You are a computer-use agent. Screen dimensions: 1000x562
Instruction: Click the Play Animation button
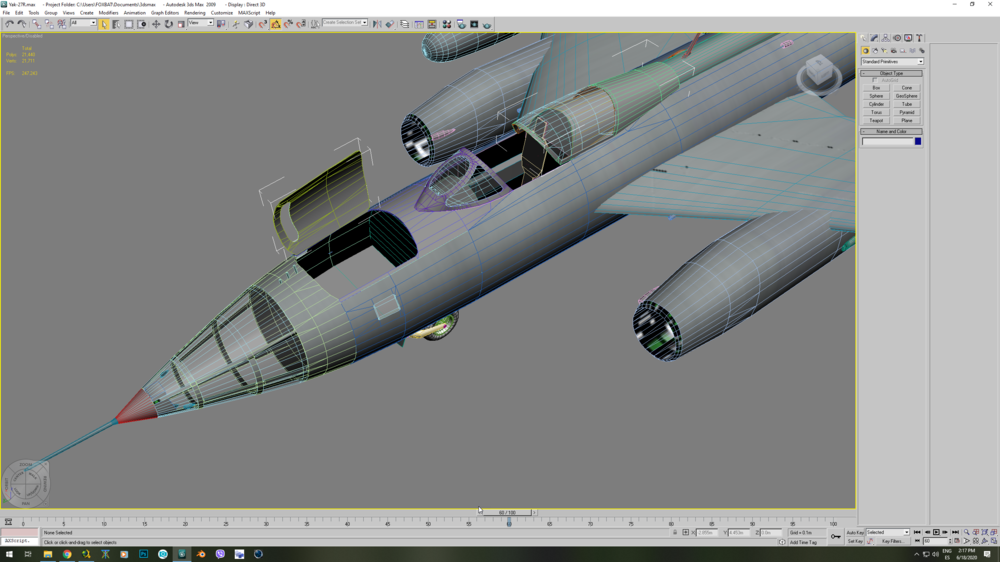(936, 532)
